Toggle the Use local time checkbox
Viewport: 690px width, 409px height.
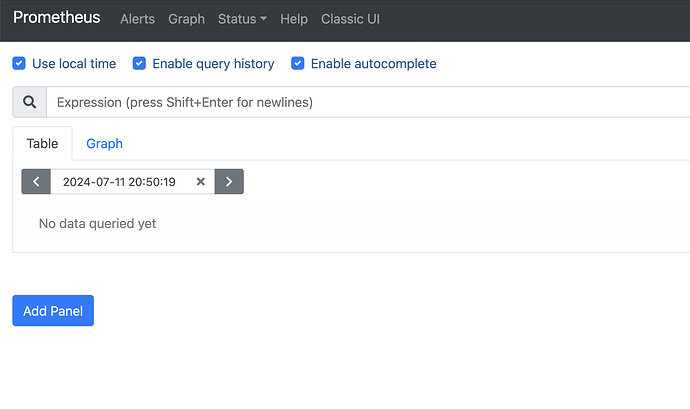[x=19, y=63]
